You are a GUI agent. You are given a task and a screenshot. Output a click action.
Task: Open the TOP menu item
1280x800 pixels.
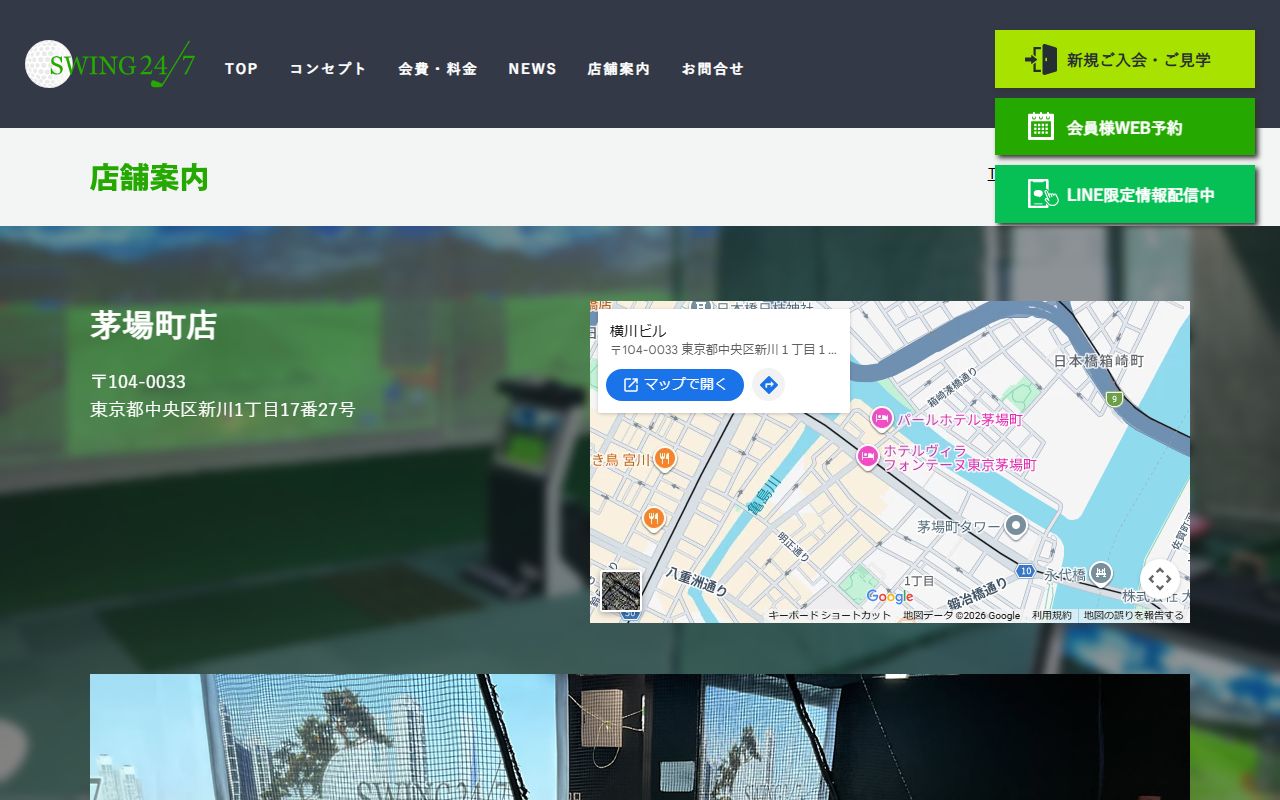click(241, 69)
